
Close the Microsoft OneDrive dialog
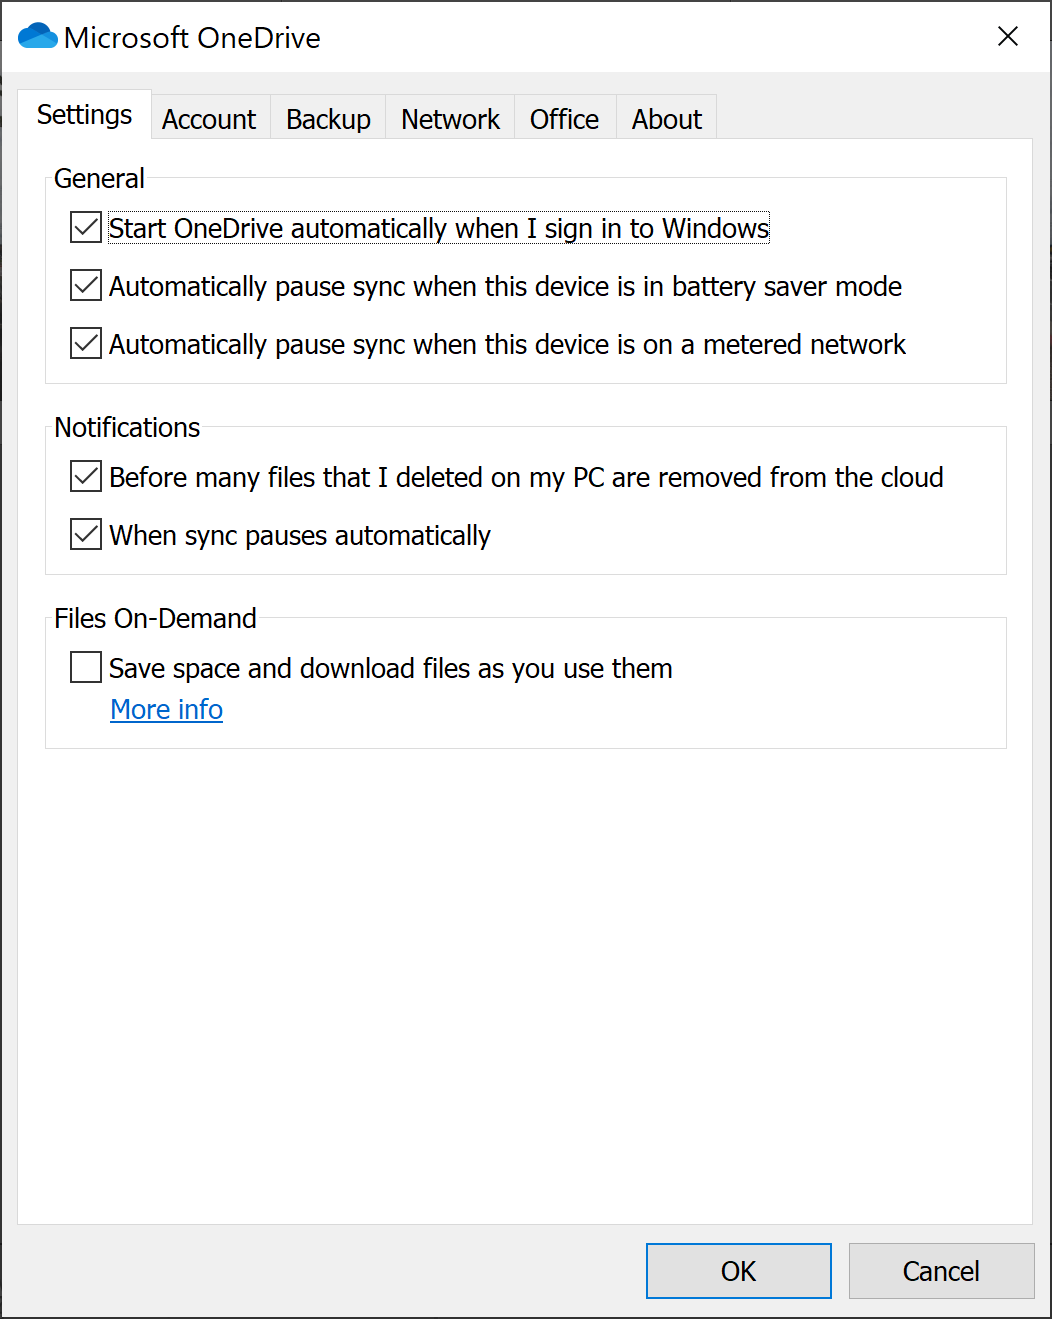pos(1008,36)
